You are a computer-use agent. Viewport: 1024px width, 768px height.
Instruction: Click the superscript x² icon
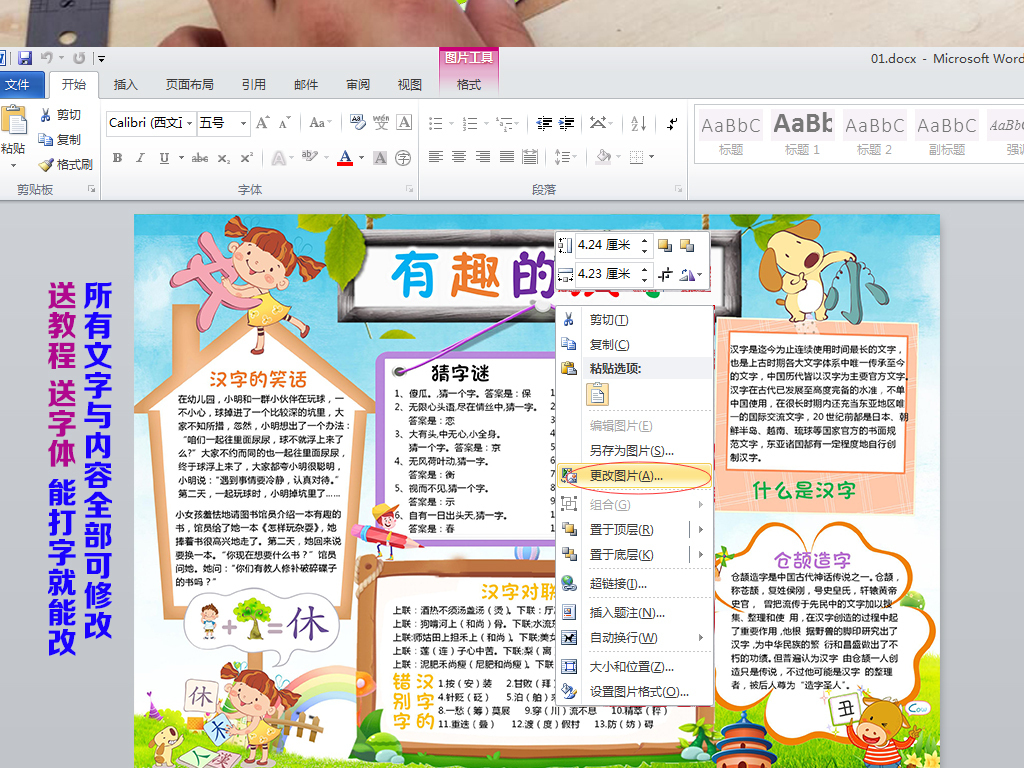click(247, 158)
